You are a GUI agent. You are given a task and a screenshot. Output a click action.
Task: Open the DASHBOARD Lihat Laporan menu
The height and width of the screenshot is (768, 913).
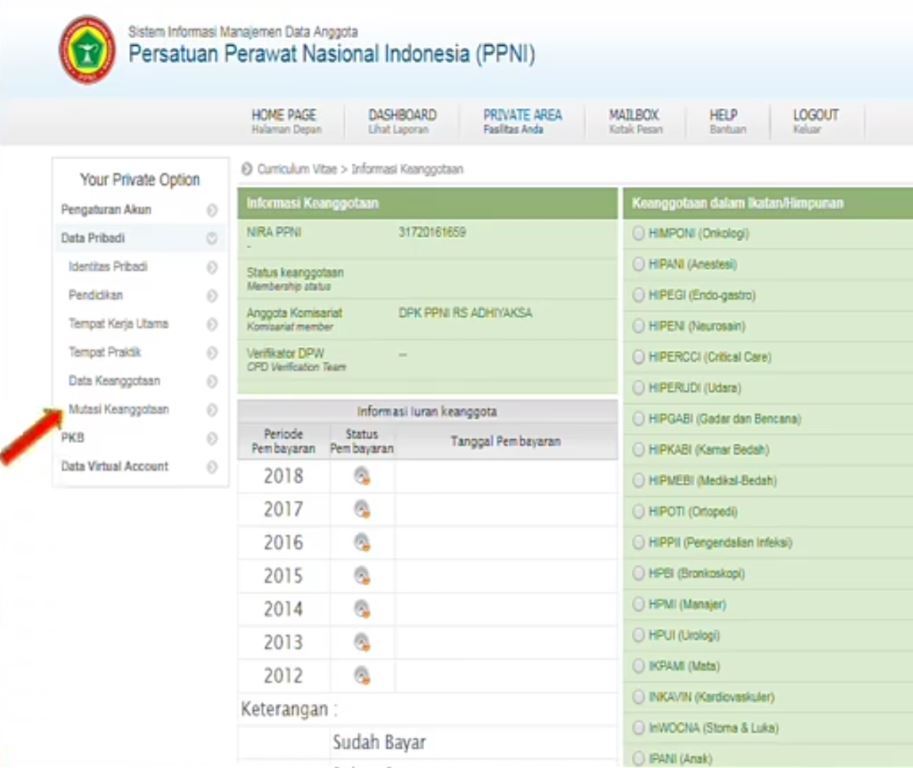(x=402, y=121)
